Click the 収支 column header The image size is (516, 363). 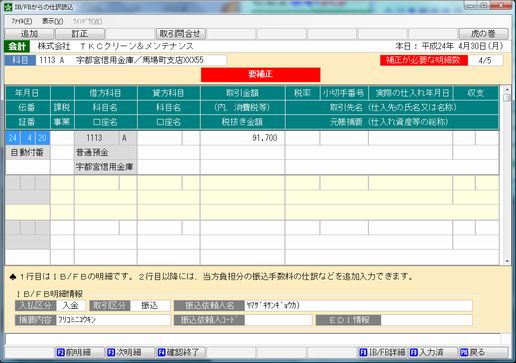[x=476, y=93]
